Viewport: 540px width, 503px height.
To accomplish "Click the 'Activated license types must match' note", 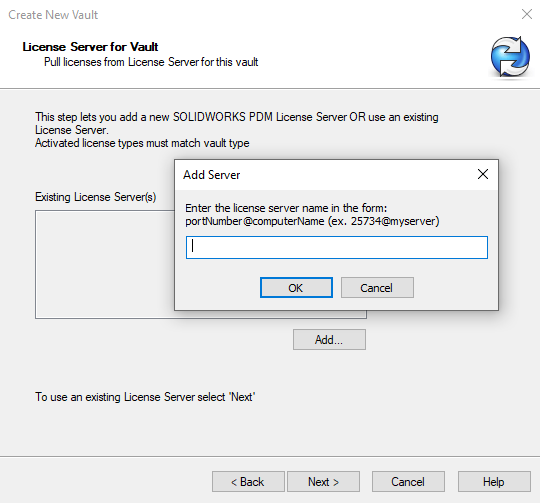I will click(x=142, y=143).
